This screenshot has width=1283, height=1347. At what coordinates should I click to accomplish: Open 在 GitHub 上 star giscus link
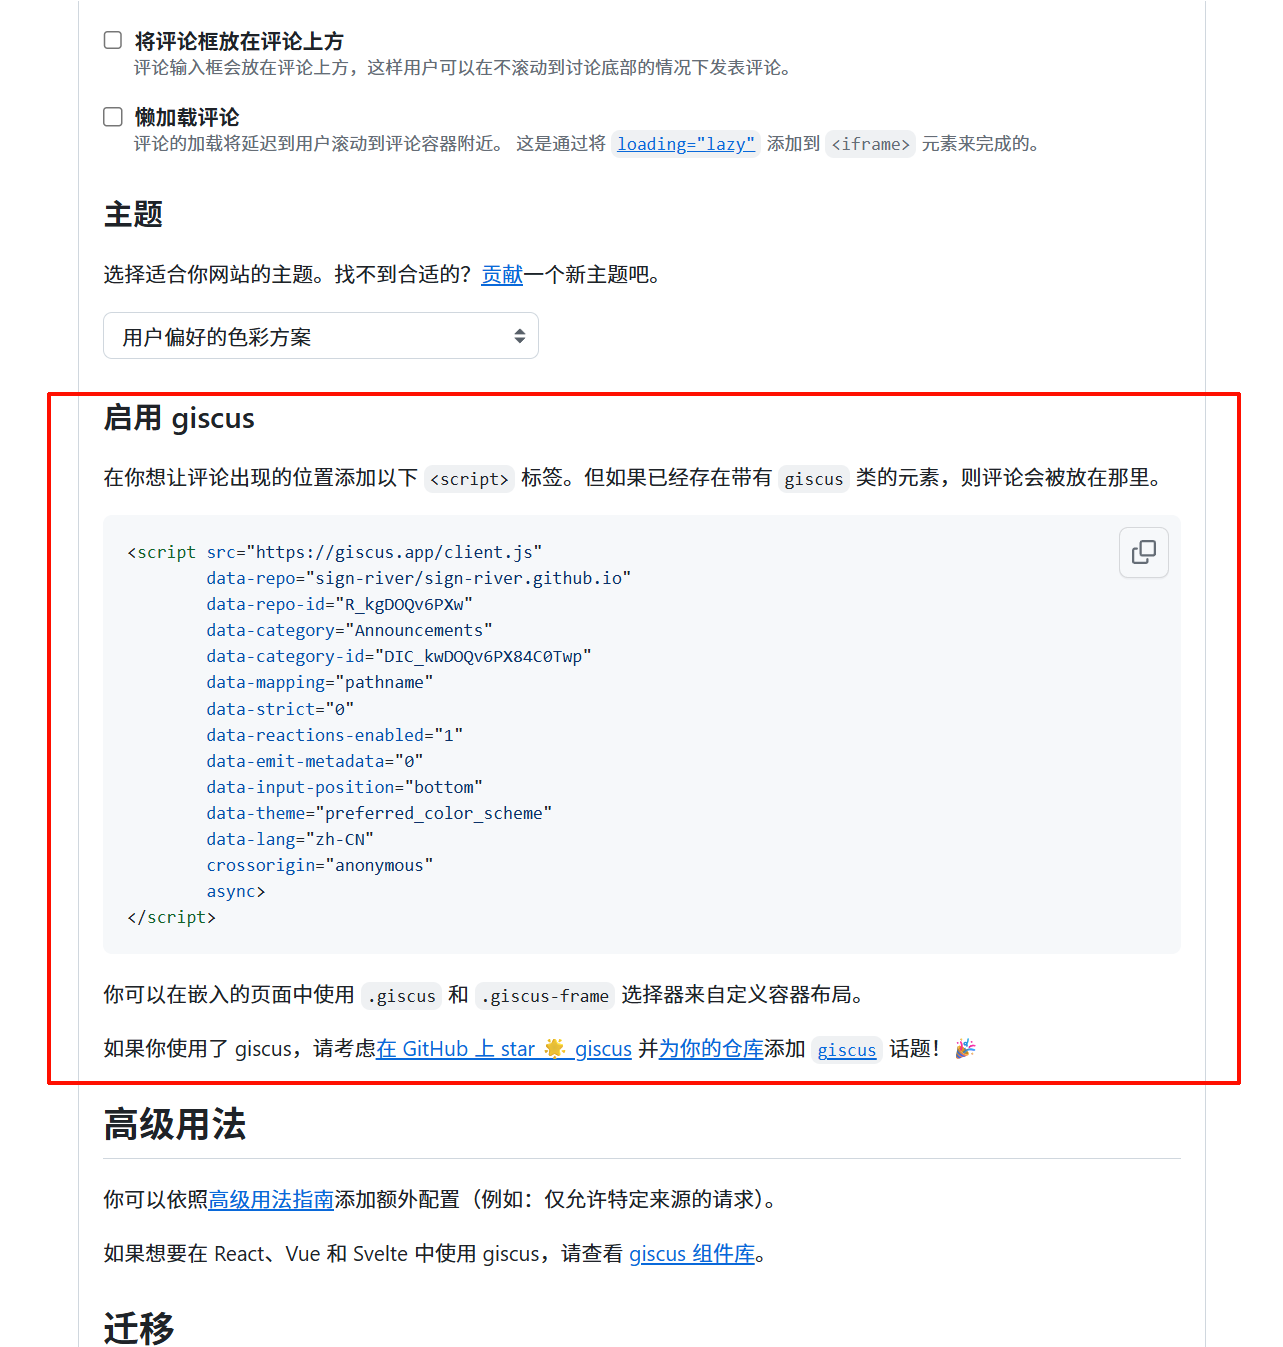click(504, 1048)
